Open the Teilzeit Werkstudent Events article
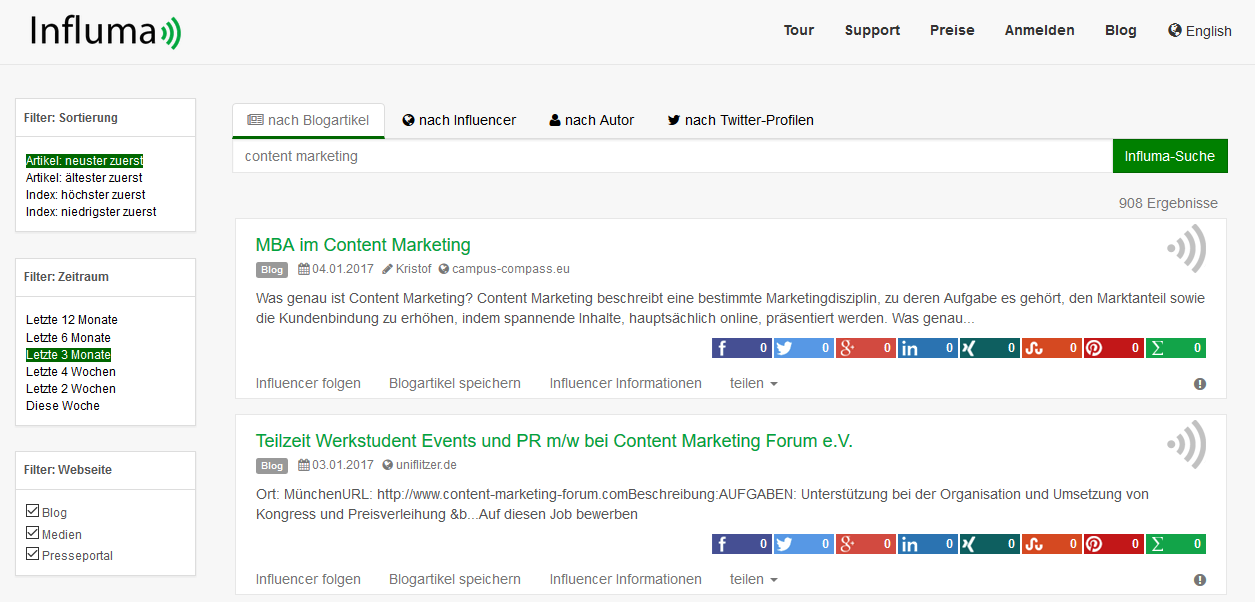The width and height of the screenshot is (1255, 602). click(554, 441)
